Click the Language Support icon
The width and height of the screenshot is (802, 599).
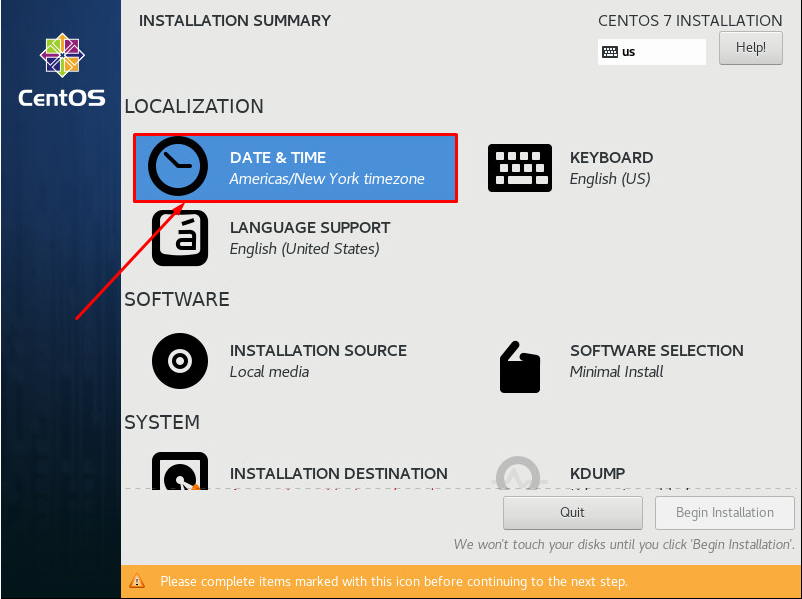pyautogui.click(x=180, y=238)
